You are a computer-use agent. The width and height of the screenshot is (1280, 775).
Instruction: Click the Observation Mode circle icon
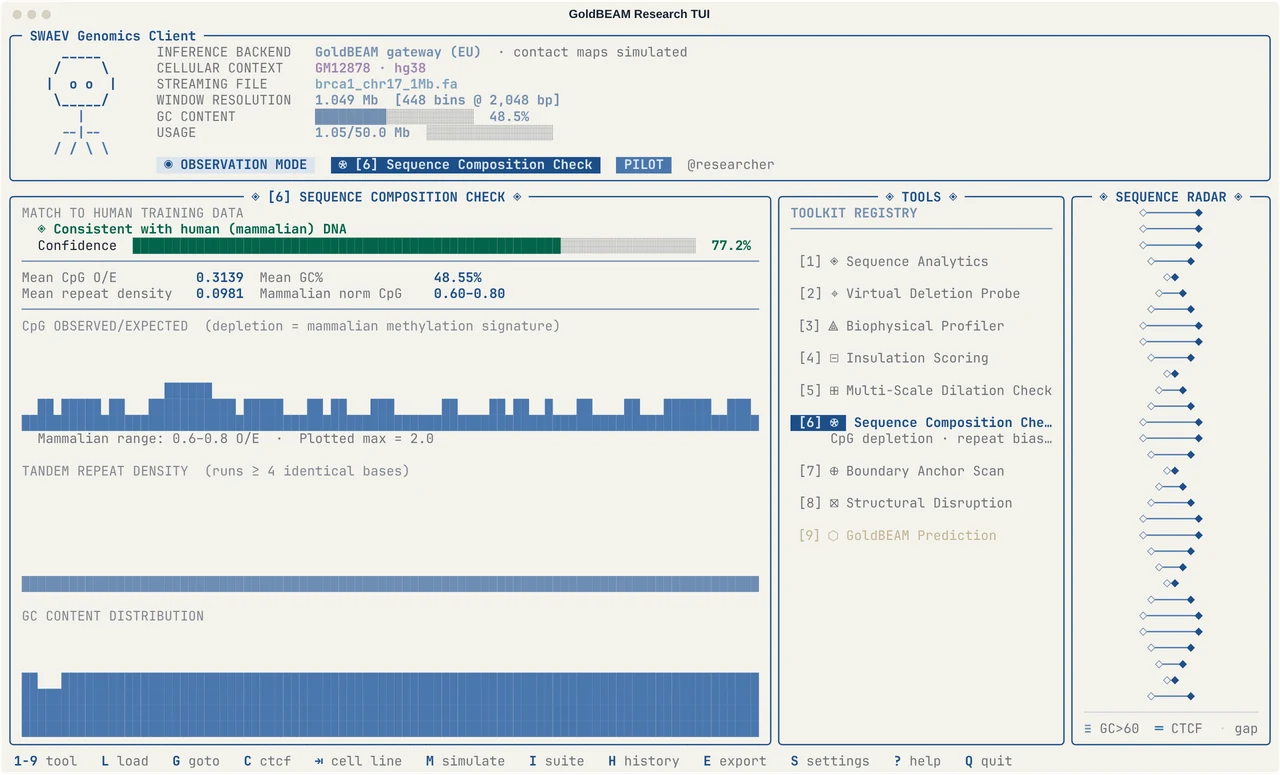click(x=168, y=165)
